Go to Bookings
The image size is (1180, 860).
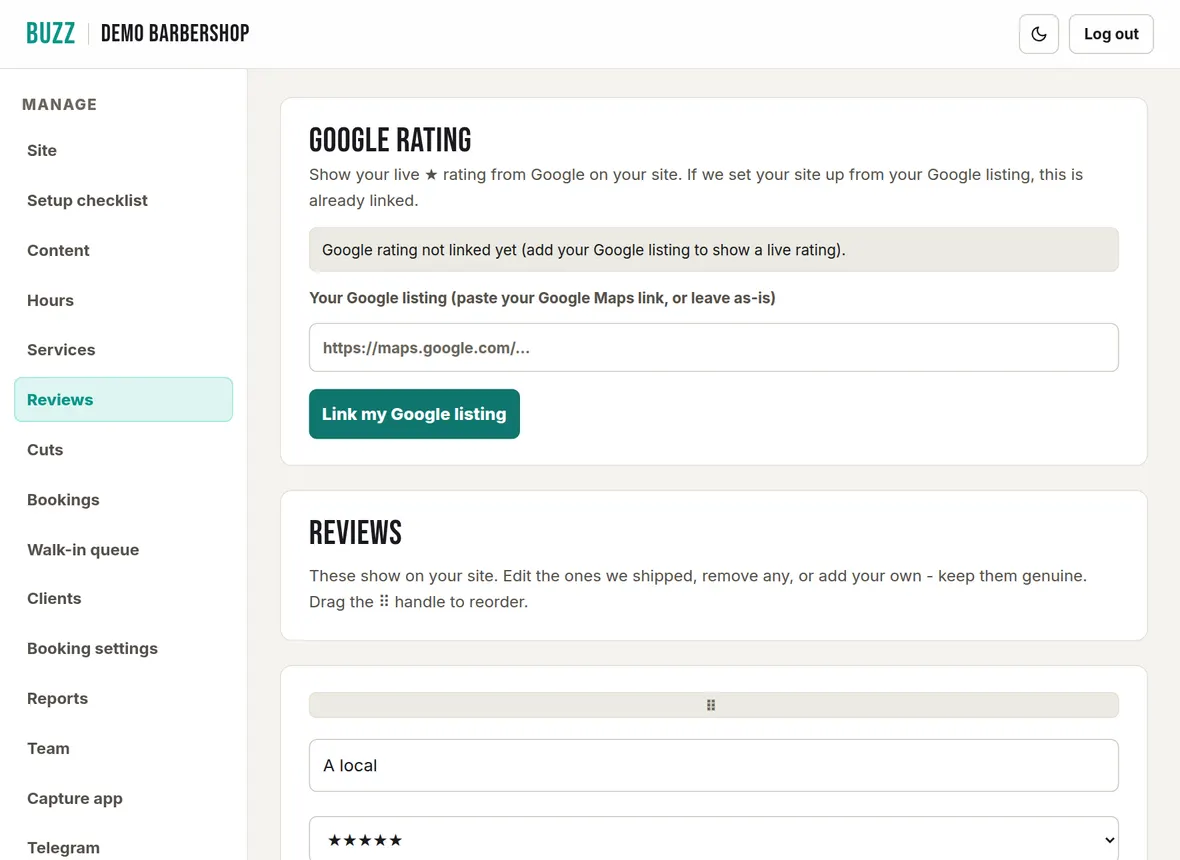coord(123,500)
